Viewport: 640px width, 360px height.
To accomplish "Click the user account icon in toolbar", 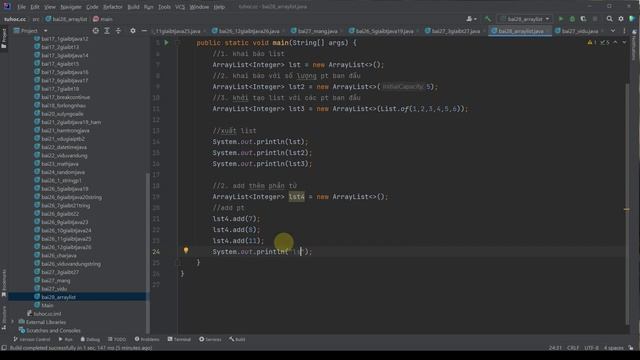I will click(471, 19).
